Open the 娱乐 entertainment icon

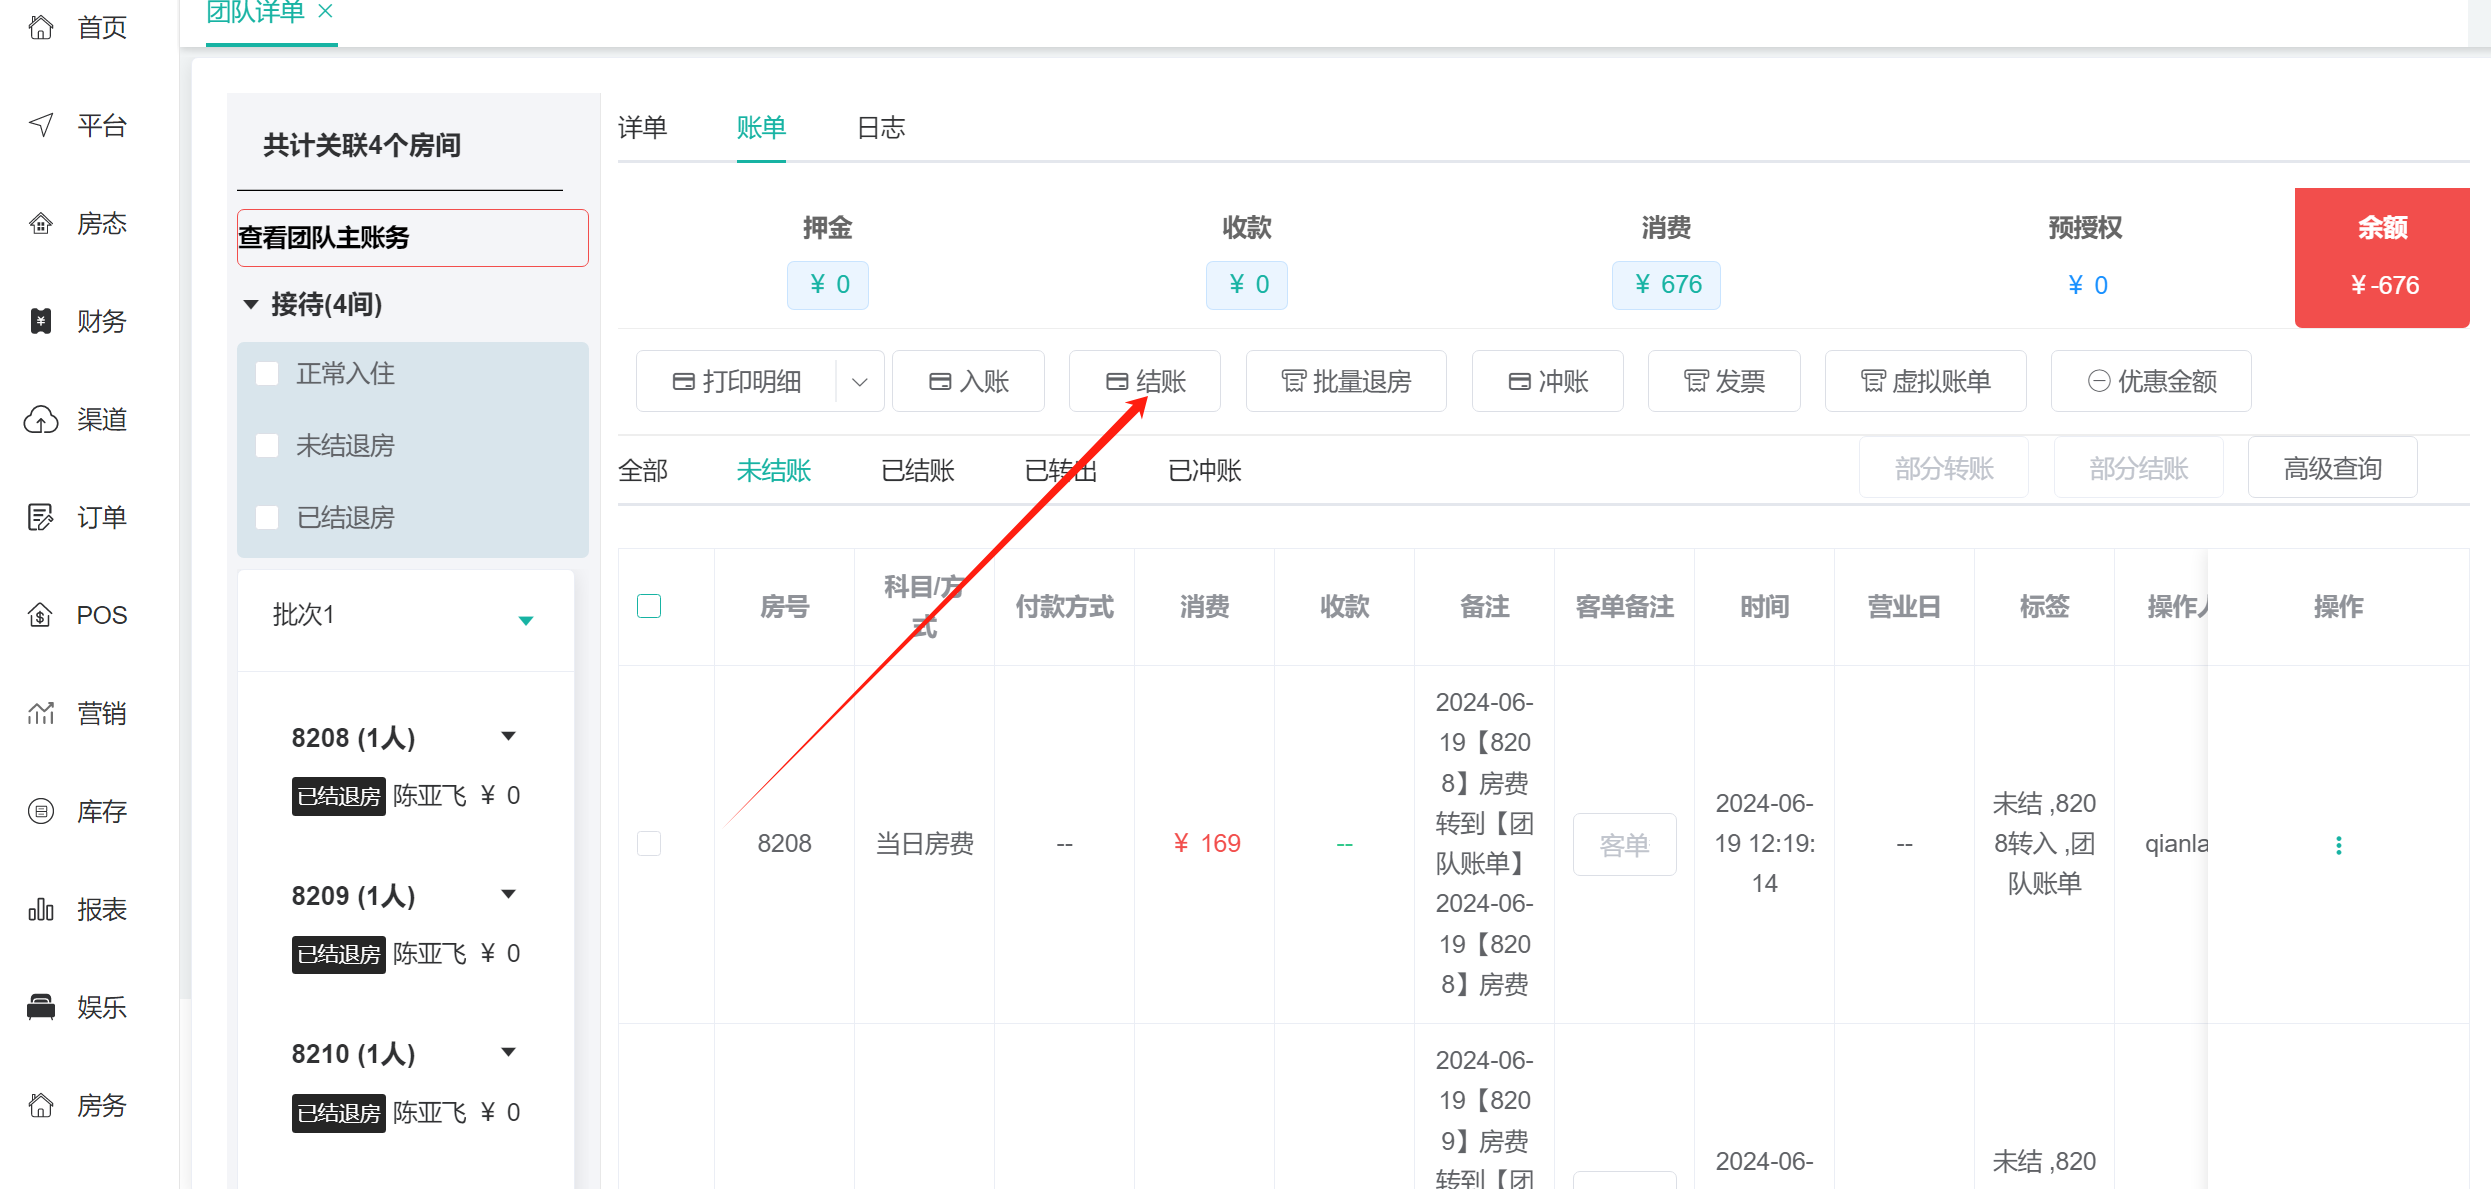coord(41,1007)
